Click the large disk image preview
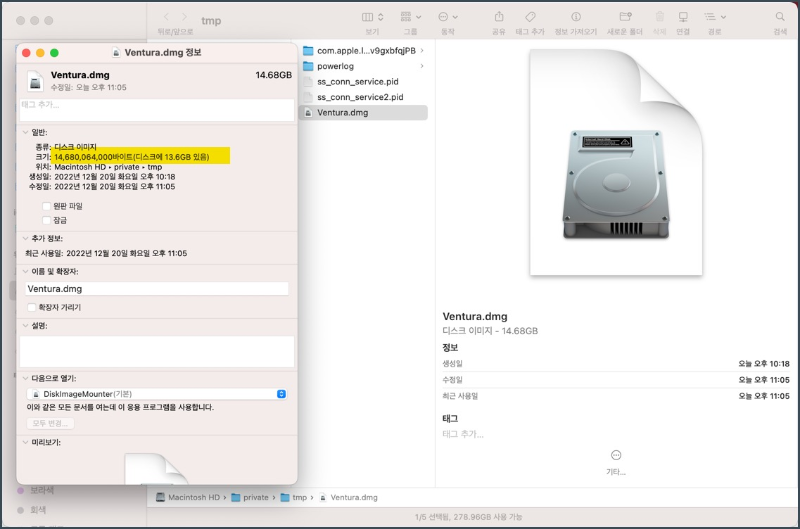The image size is (800, 529). [616, 162]
